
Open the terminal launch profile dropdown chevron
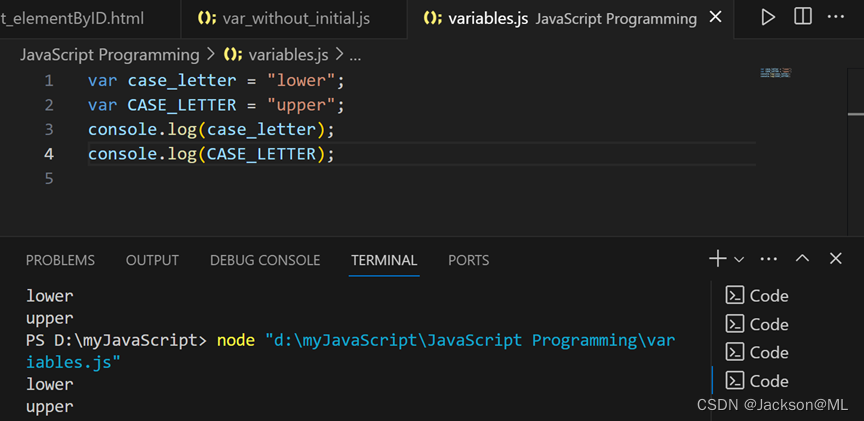[739, 260]
